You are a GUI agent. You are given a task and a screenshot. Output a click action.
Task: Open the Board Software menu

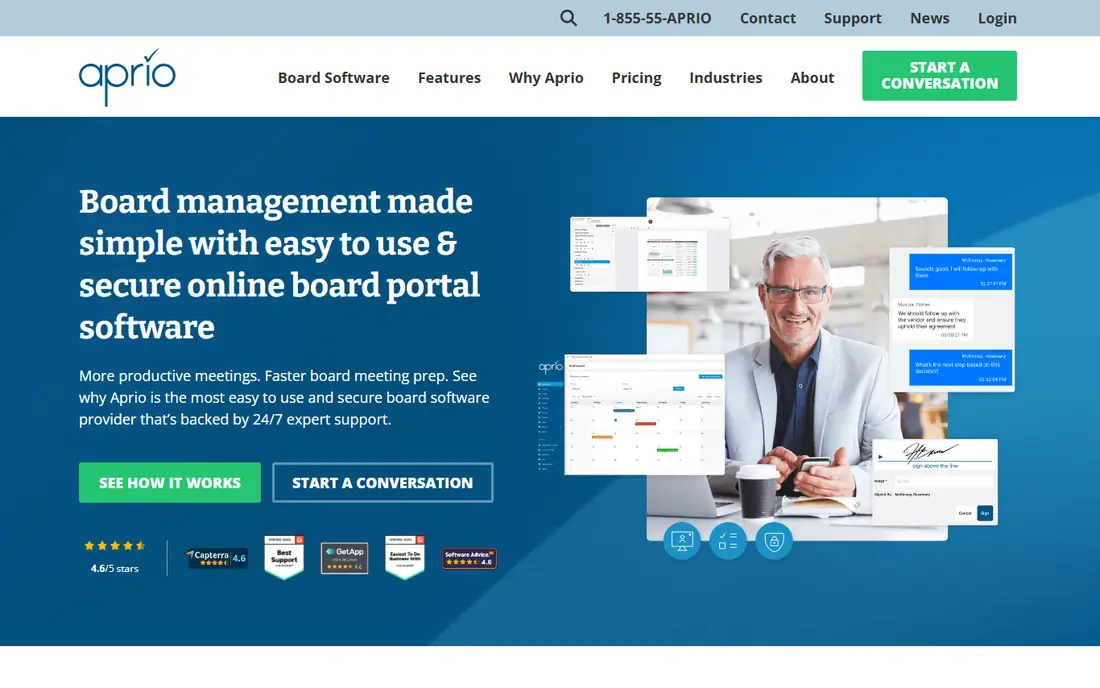click(333, 78)
